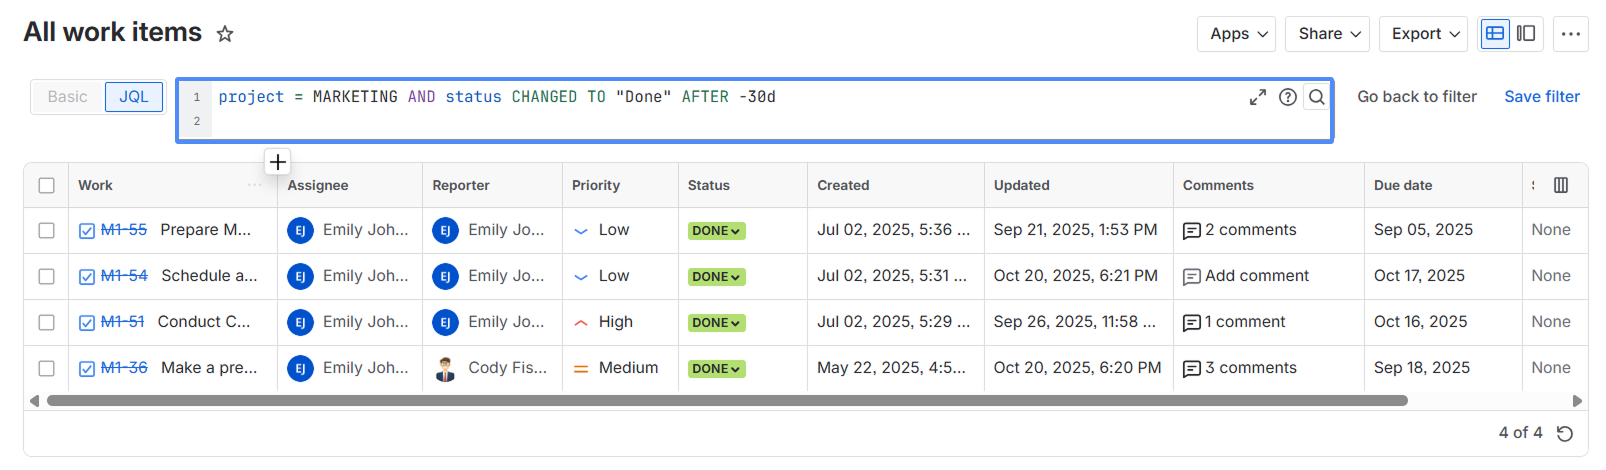Open the three-dots more actions menu
The width and height of the screenshot is (1606, 470).
coord(1571,34)
